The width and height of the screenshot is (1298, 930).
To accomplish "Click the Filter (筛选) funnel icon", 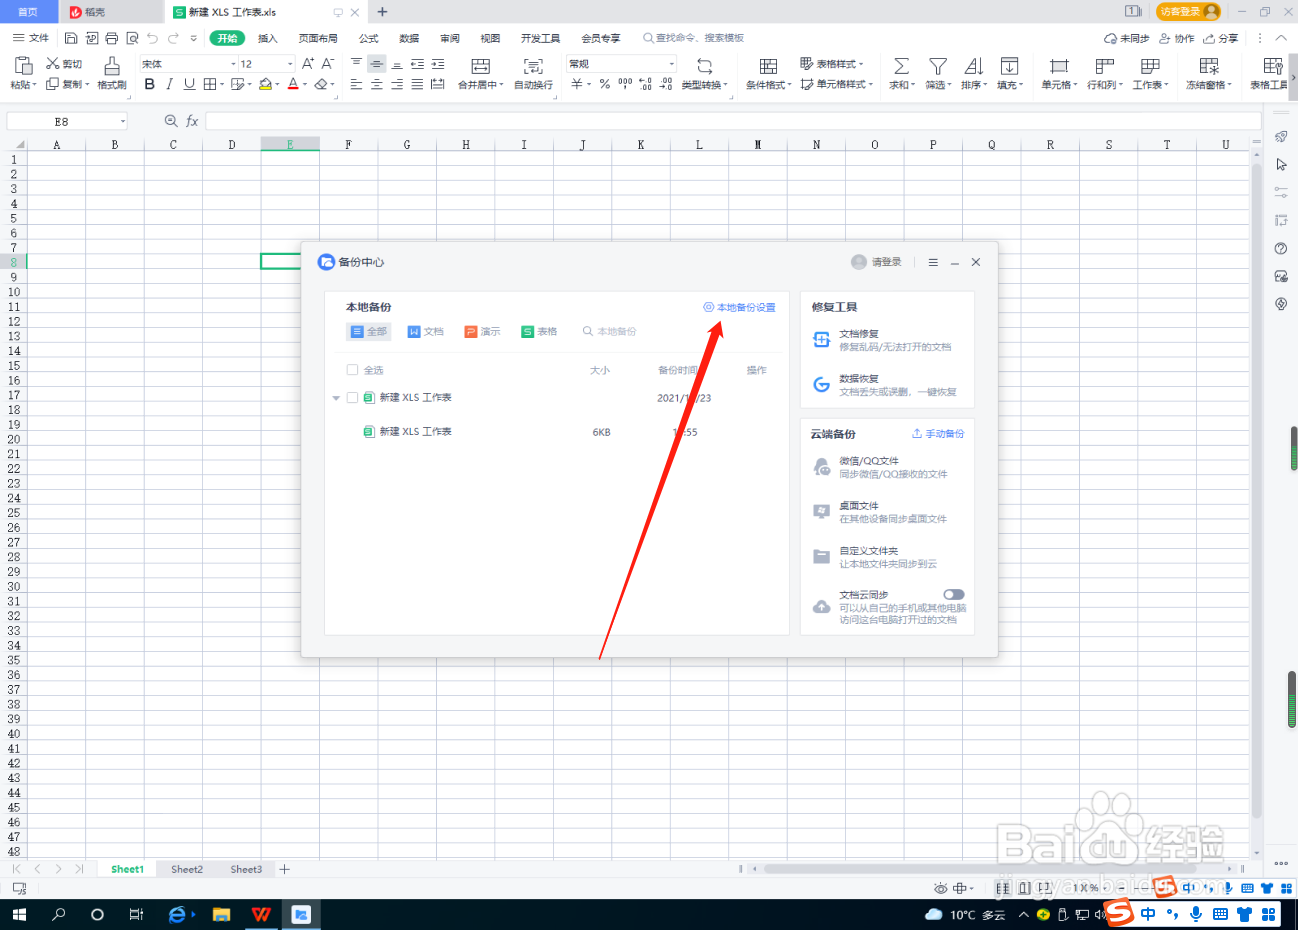I will click(937, 66).
